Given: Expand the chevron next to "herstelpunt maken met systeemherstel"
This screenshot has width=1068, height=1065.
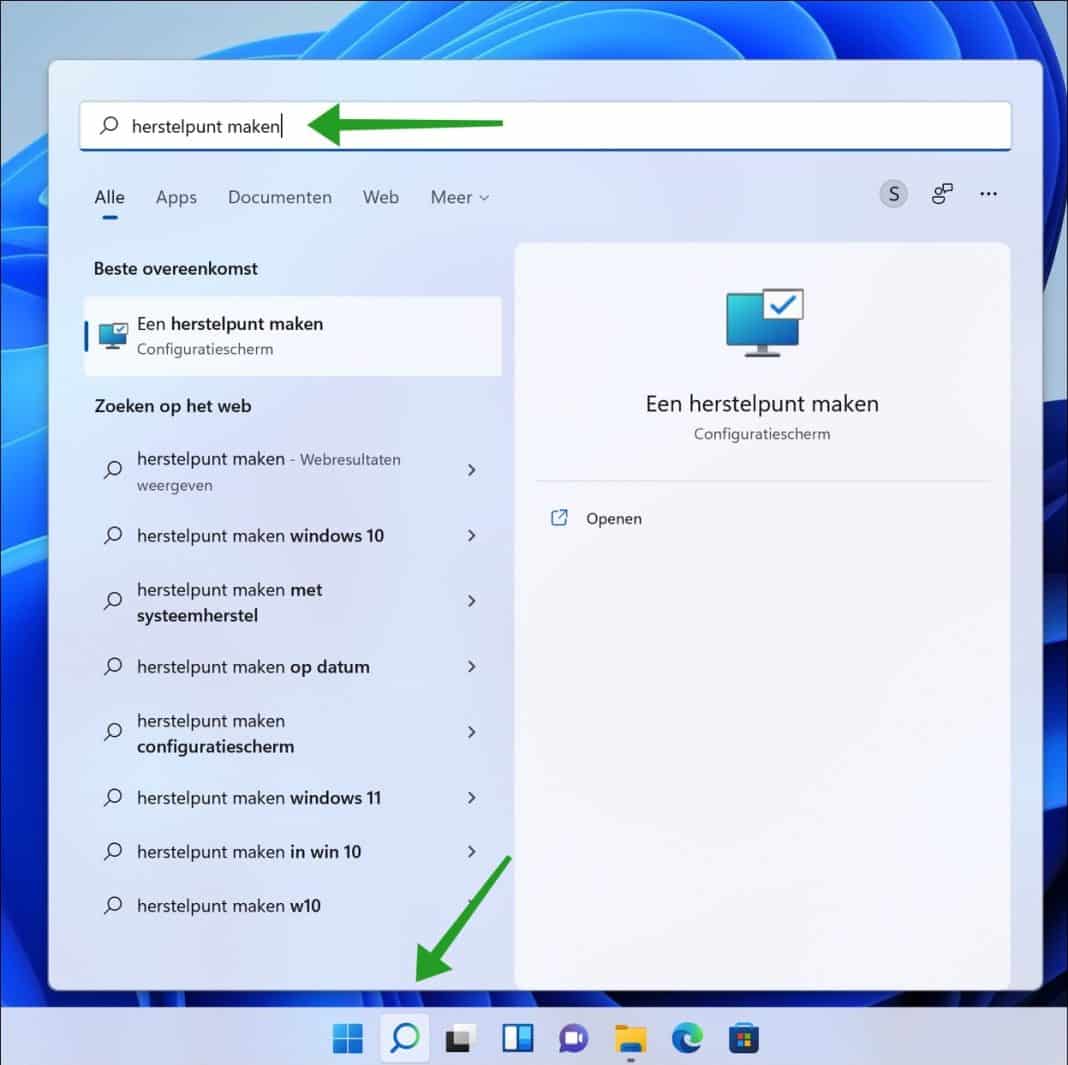Looking at the screenshot, I should click(x=471, y=601).
